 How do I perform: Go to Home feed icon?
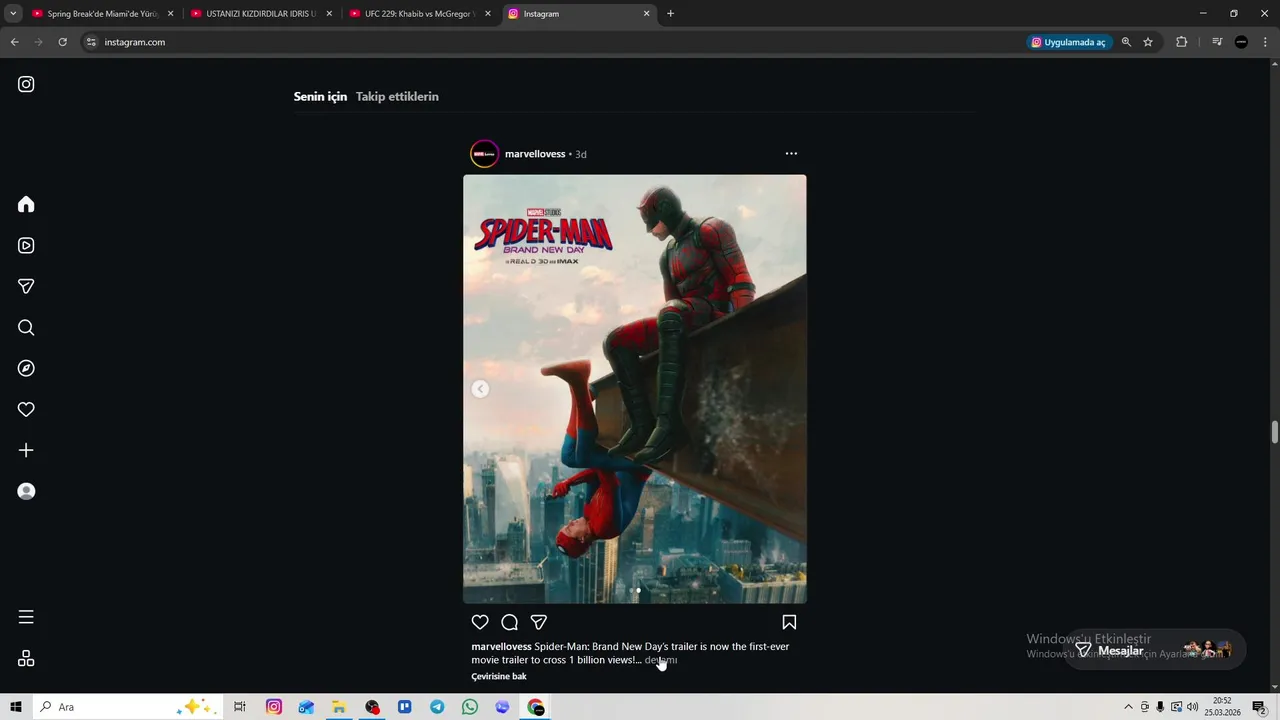26,204
